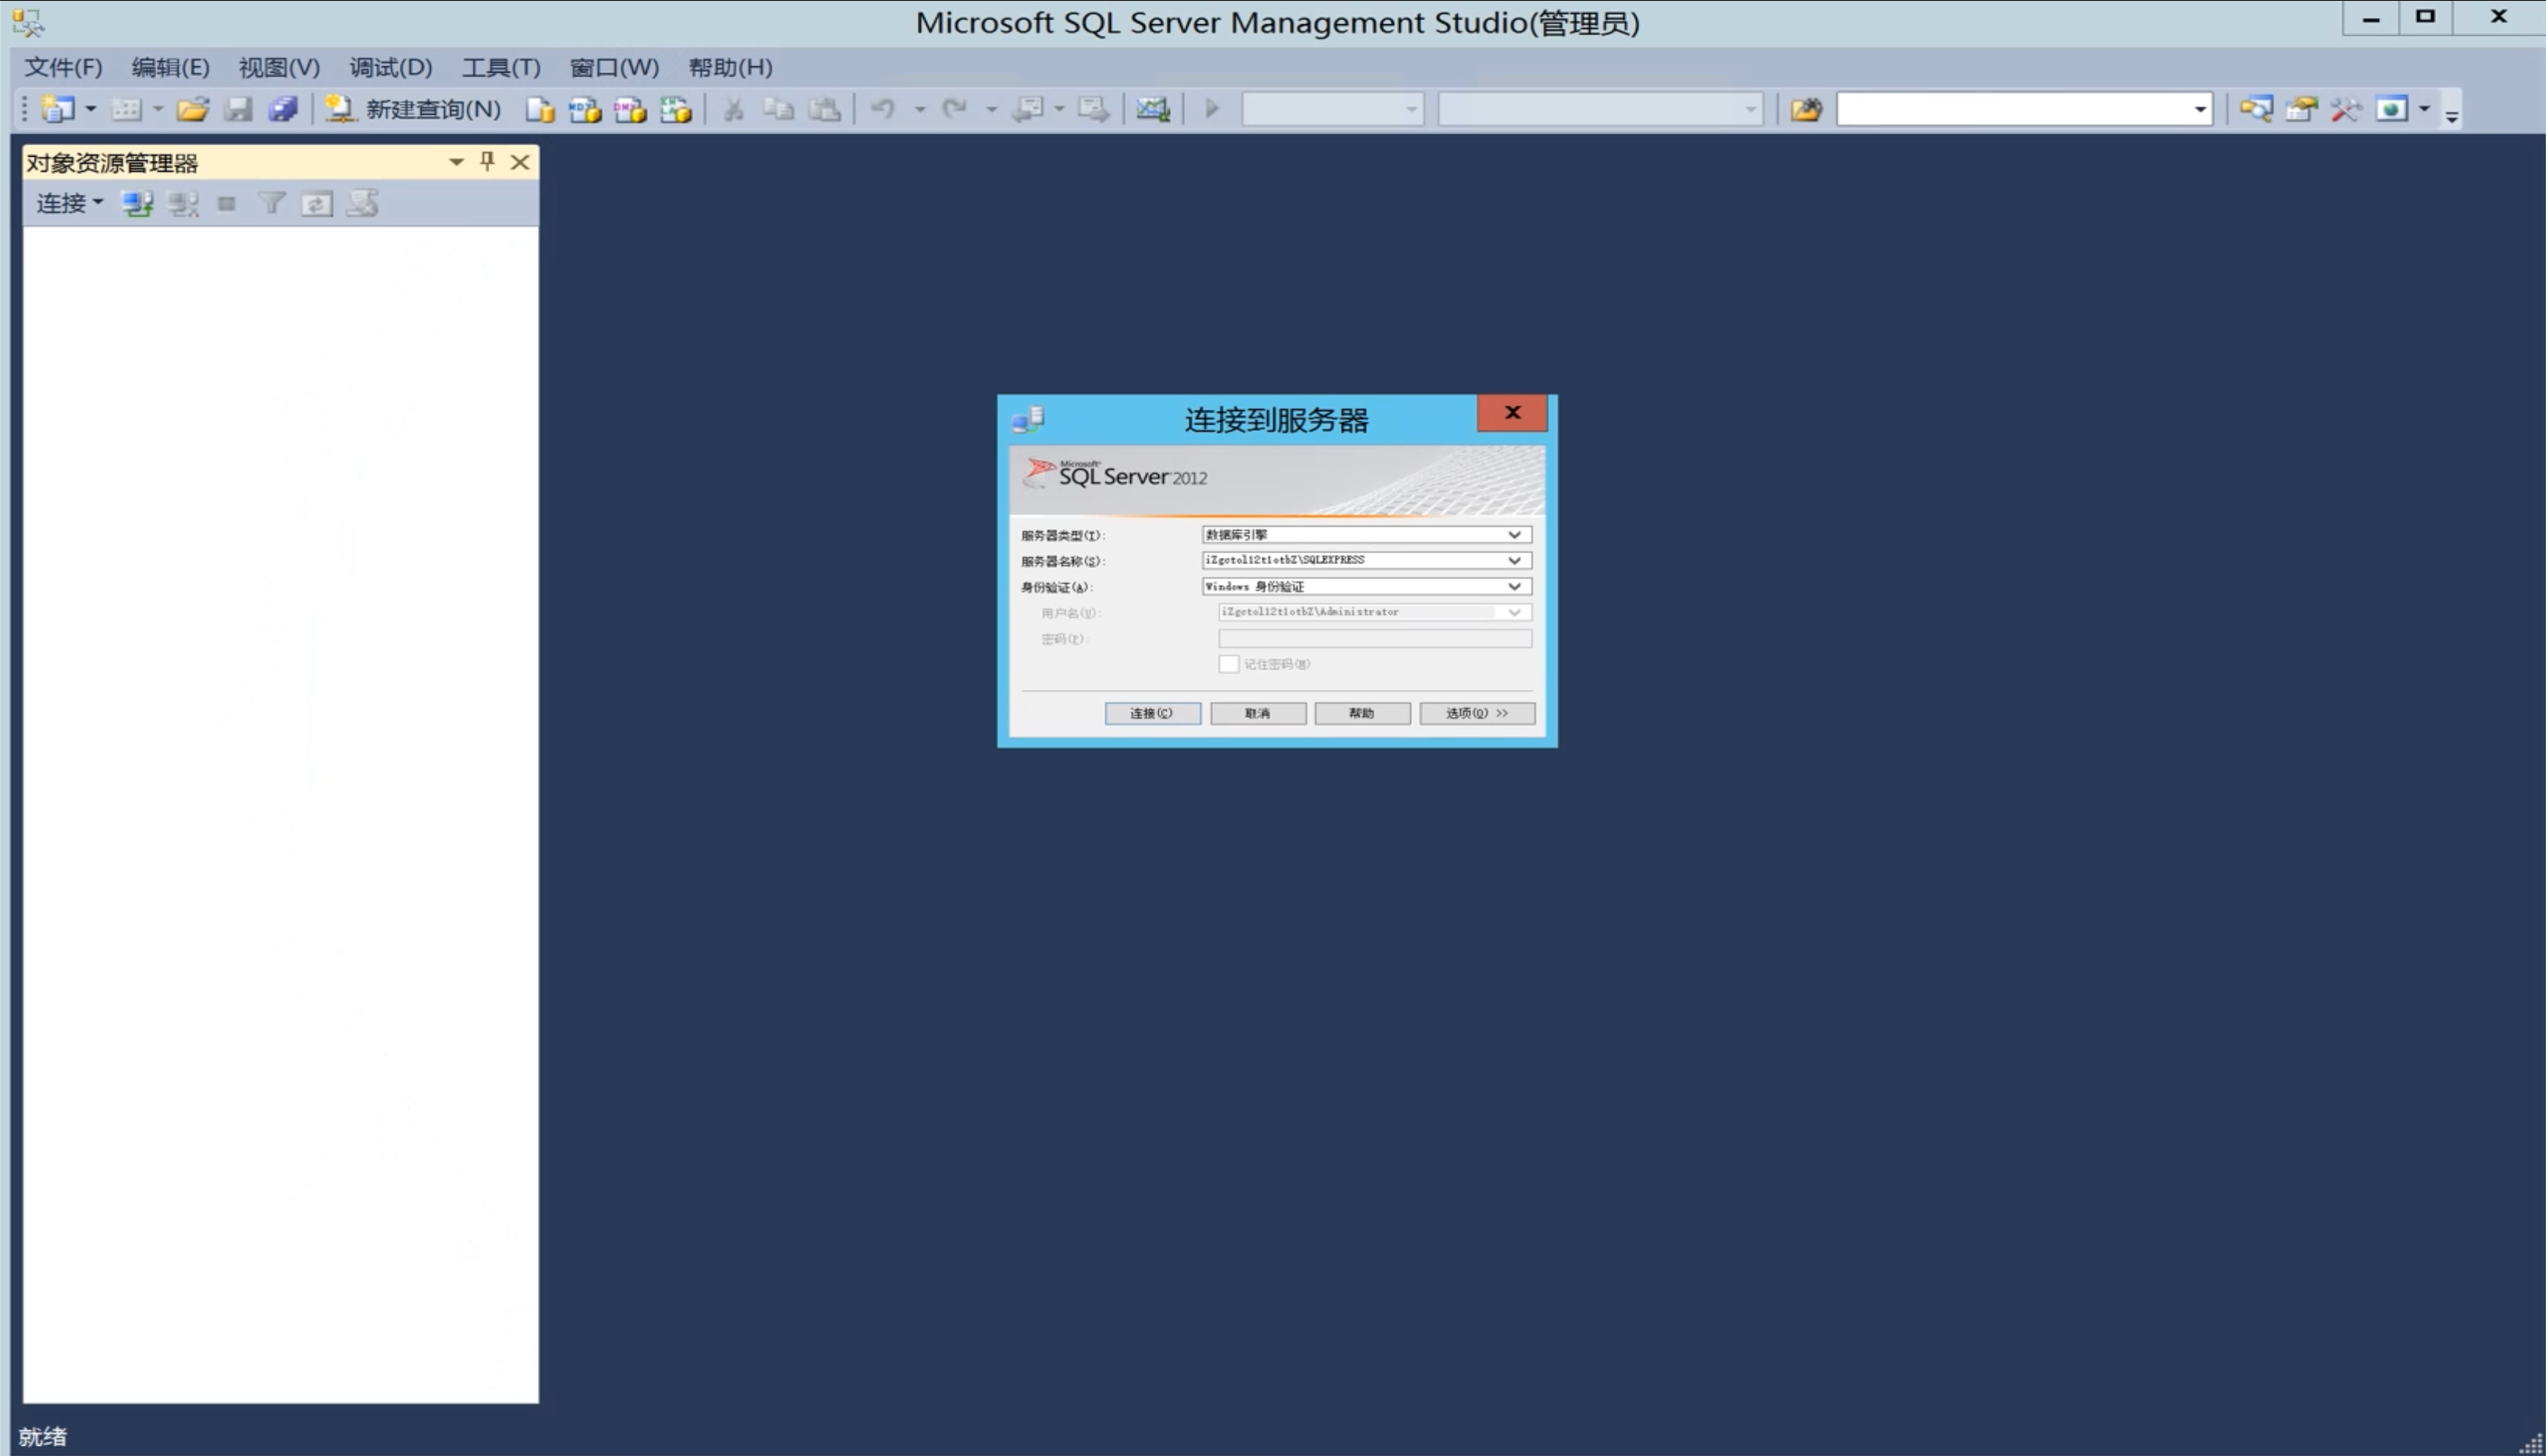Click the Paste clipboard icon

pyautogui.click(x=824, y=109)
